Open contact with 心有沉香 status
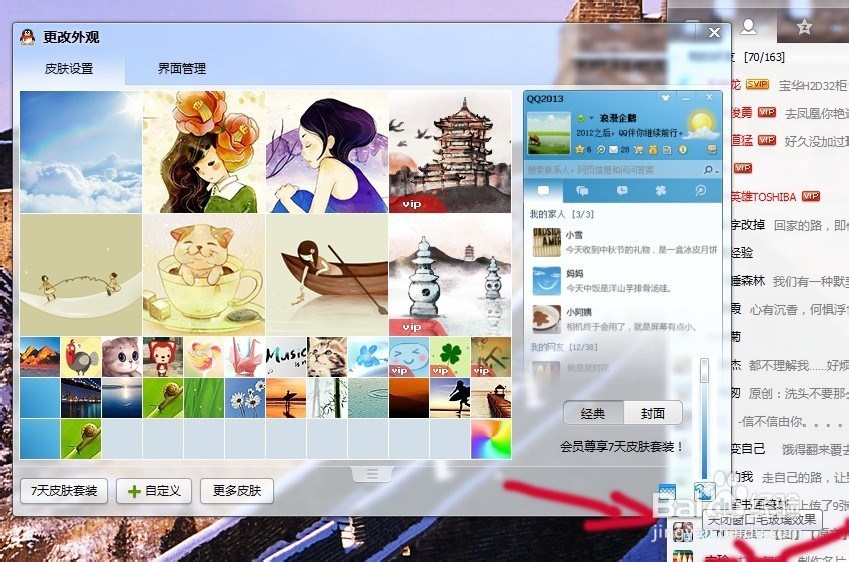Image resolution: width=849 pixels, height=562 pixels. tap(789, 309)
